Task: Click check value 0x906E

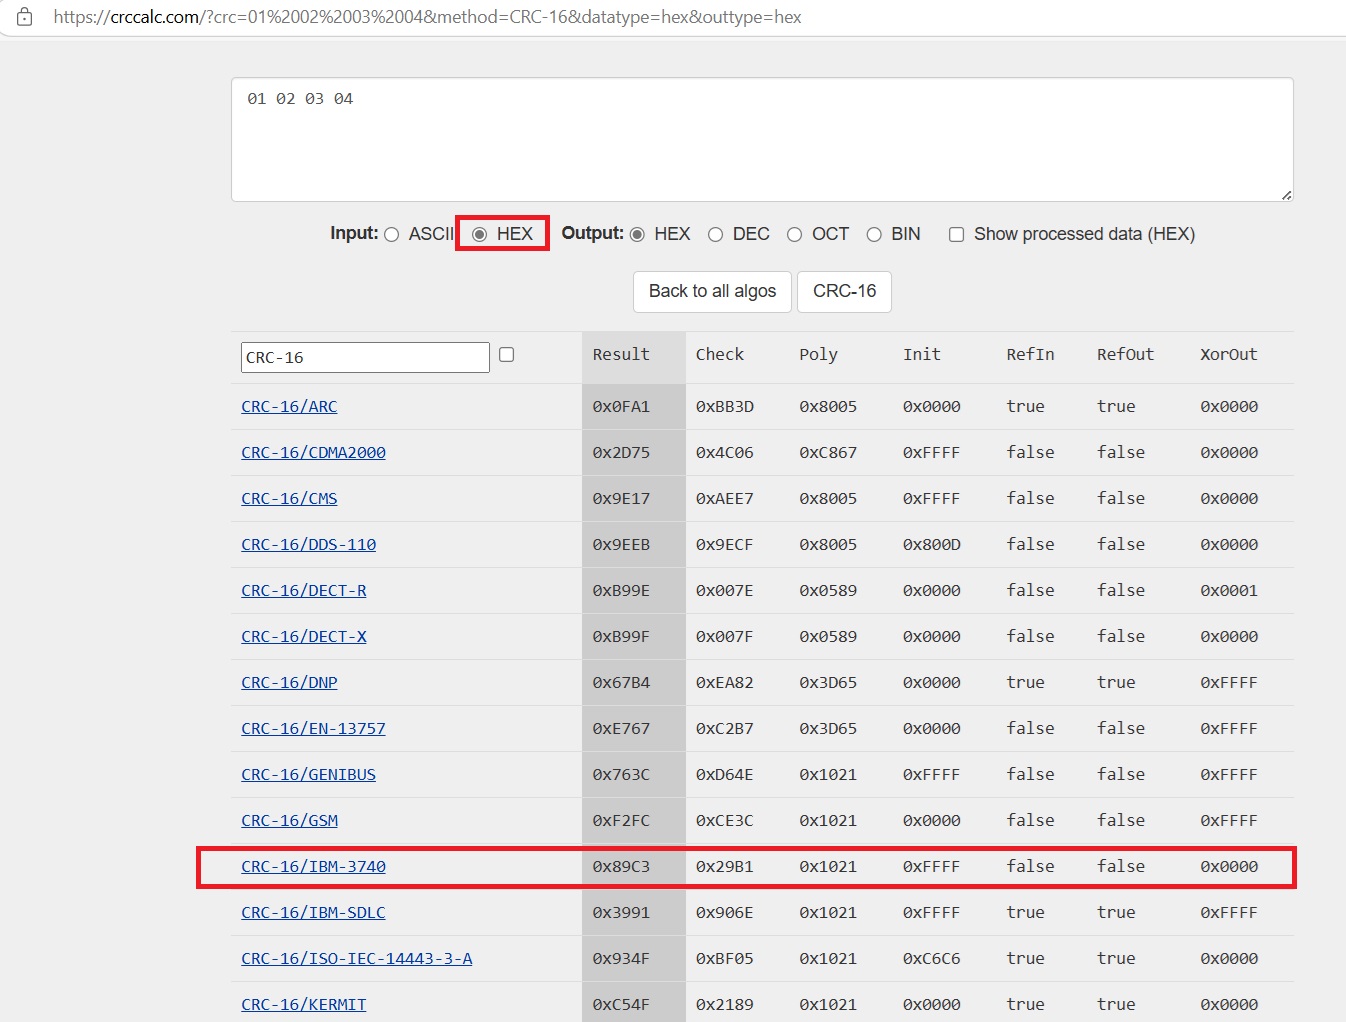Action: click(x=724, y=912)
